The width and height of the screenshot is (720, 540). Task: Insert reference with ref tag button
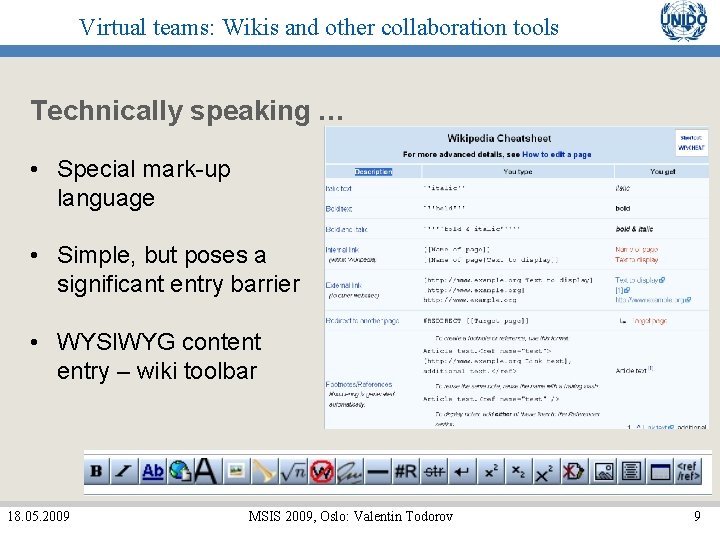pos(688,471)
